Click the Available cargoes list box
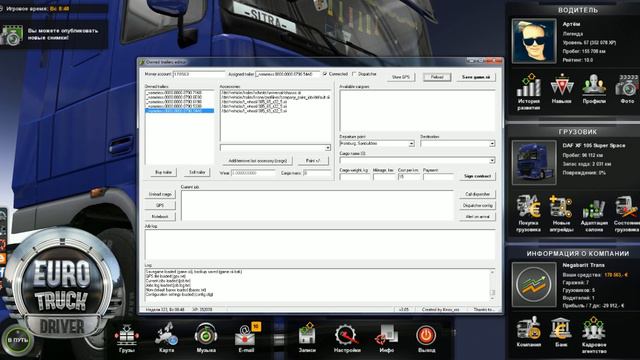Viewport: 640px width, 360px height. click(x=417, y=111)
